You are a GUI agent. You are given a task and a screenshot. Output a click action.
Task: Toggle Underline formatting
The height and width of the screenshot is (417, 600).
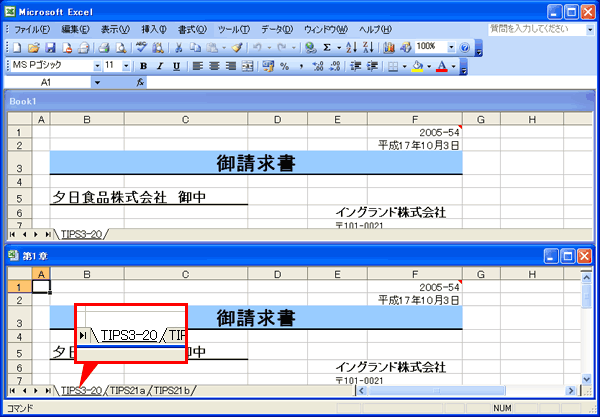point(176,66)
